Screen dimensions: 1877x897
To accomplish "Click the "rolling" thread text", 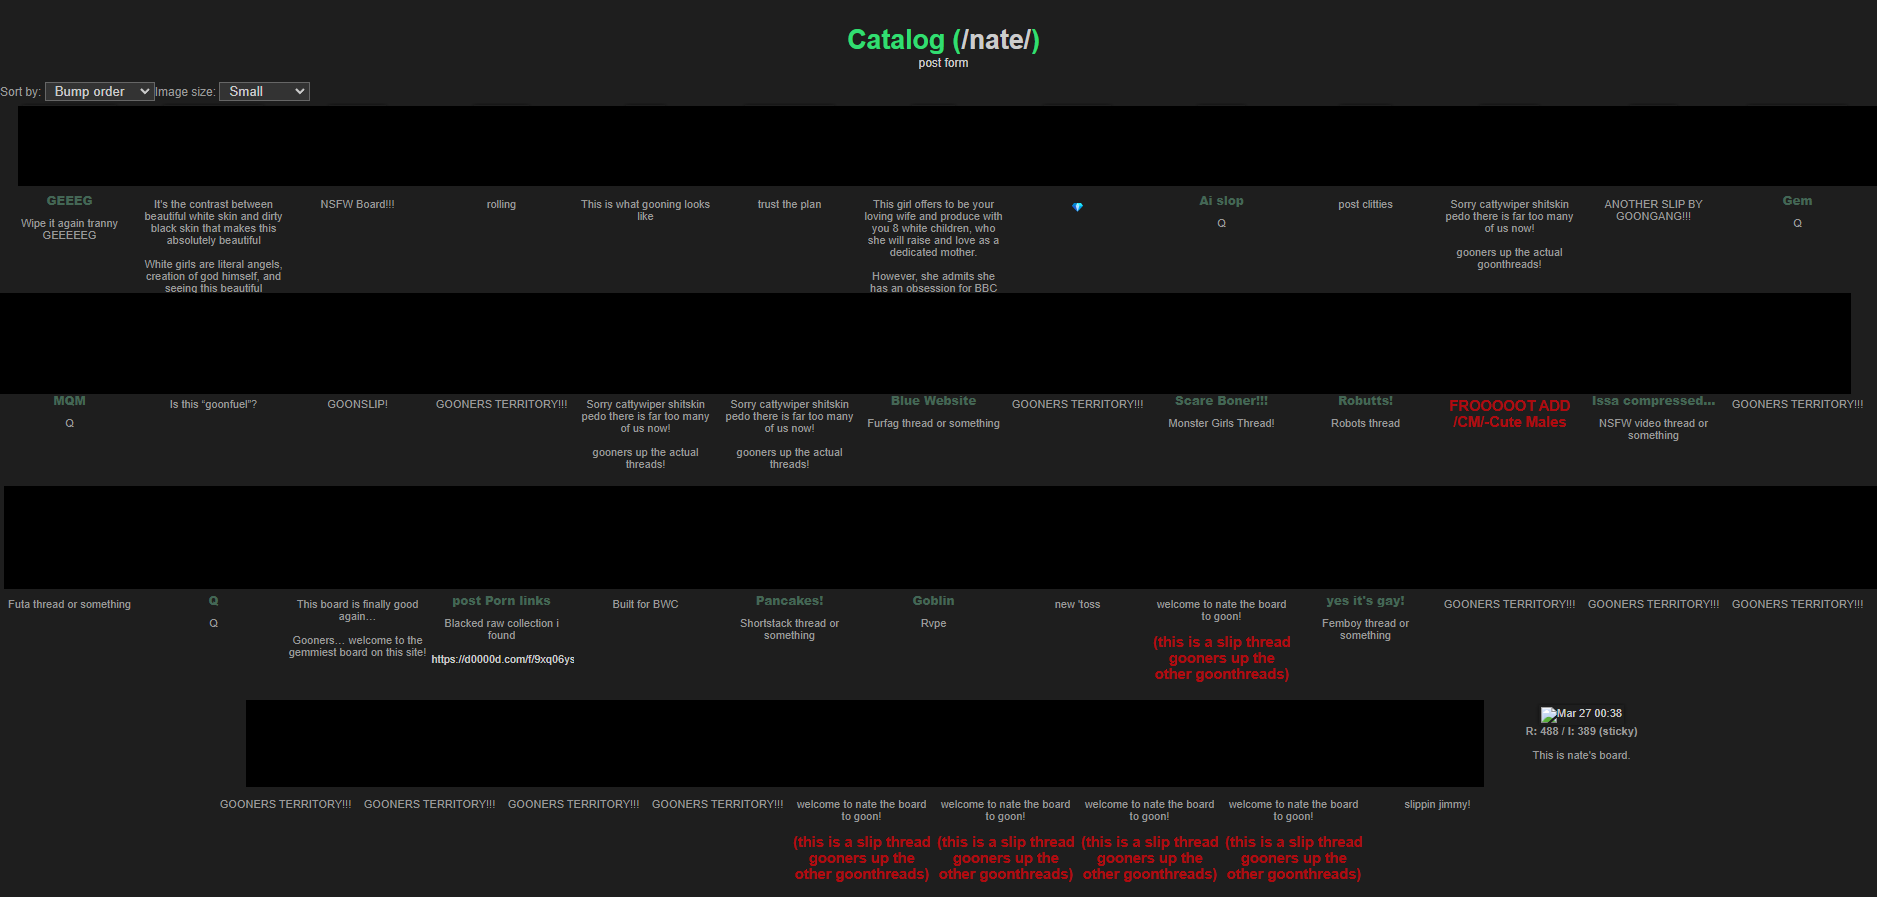I will (501, 205).
